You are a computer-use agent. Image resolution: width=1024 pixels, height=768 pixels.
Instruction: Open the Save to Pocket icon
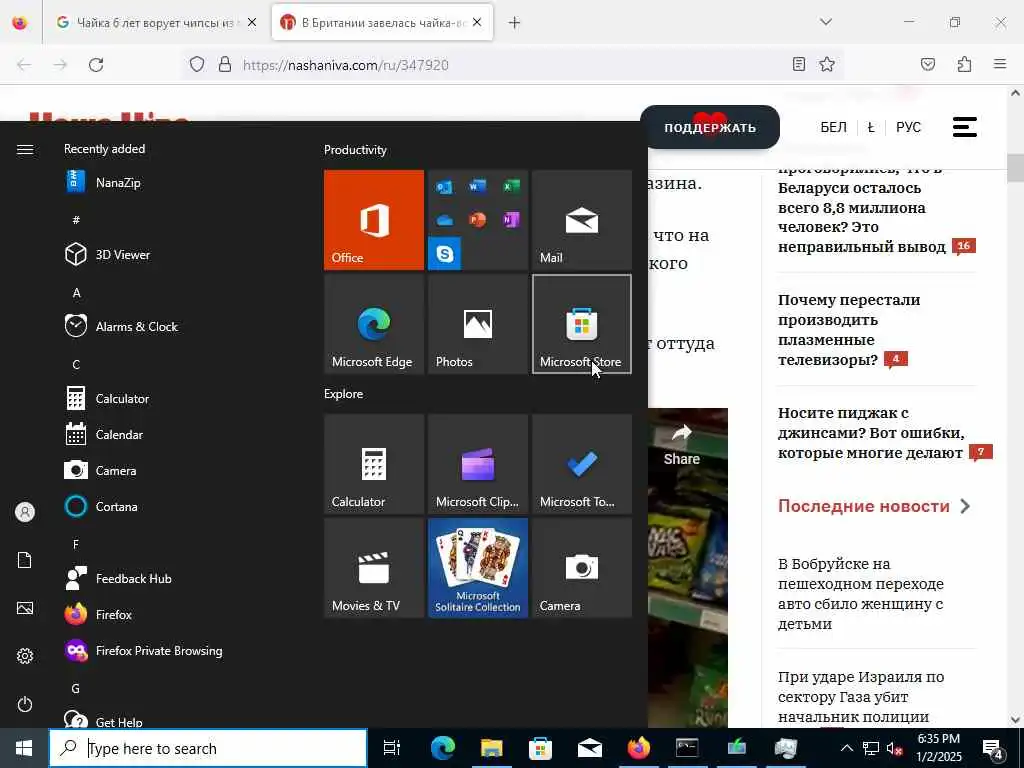click(x=928, y=64)
